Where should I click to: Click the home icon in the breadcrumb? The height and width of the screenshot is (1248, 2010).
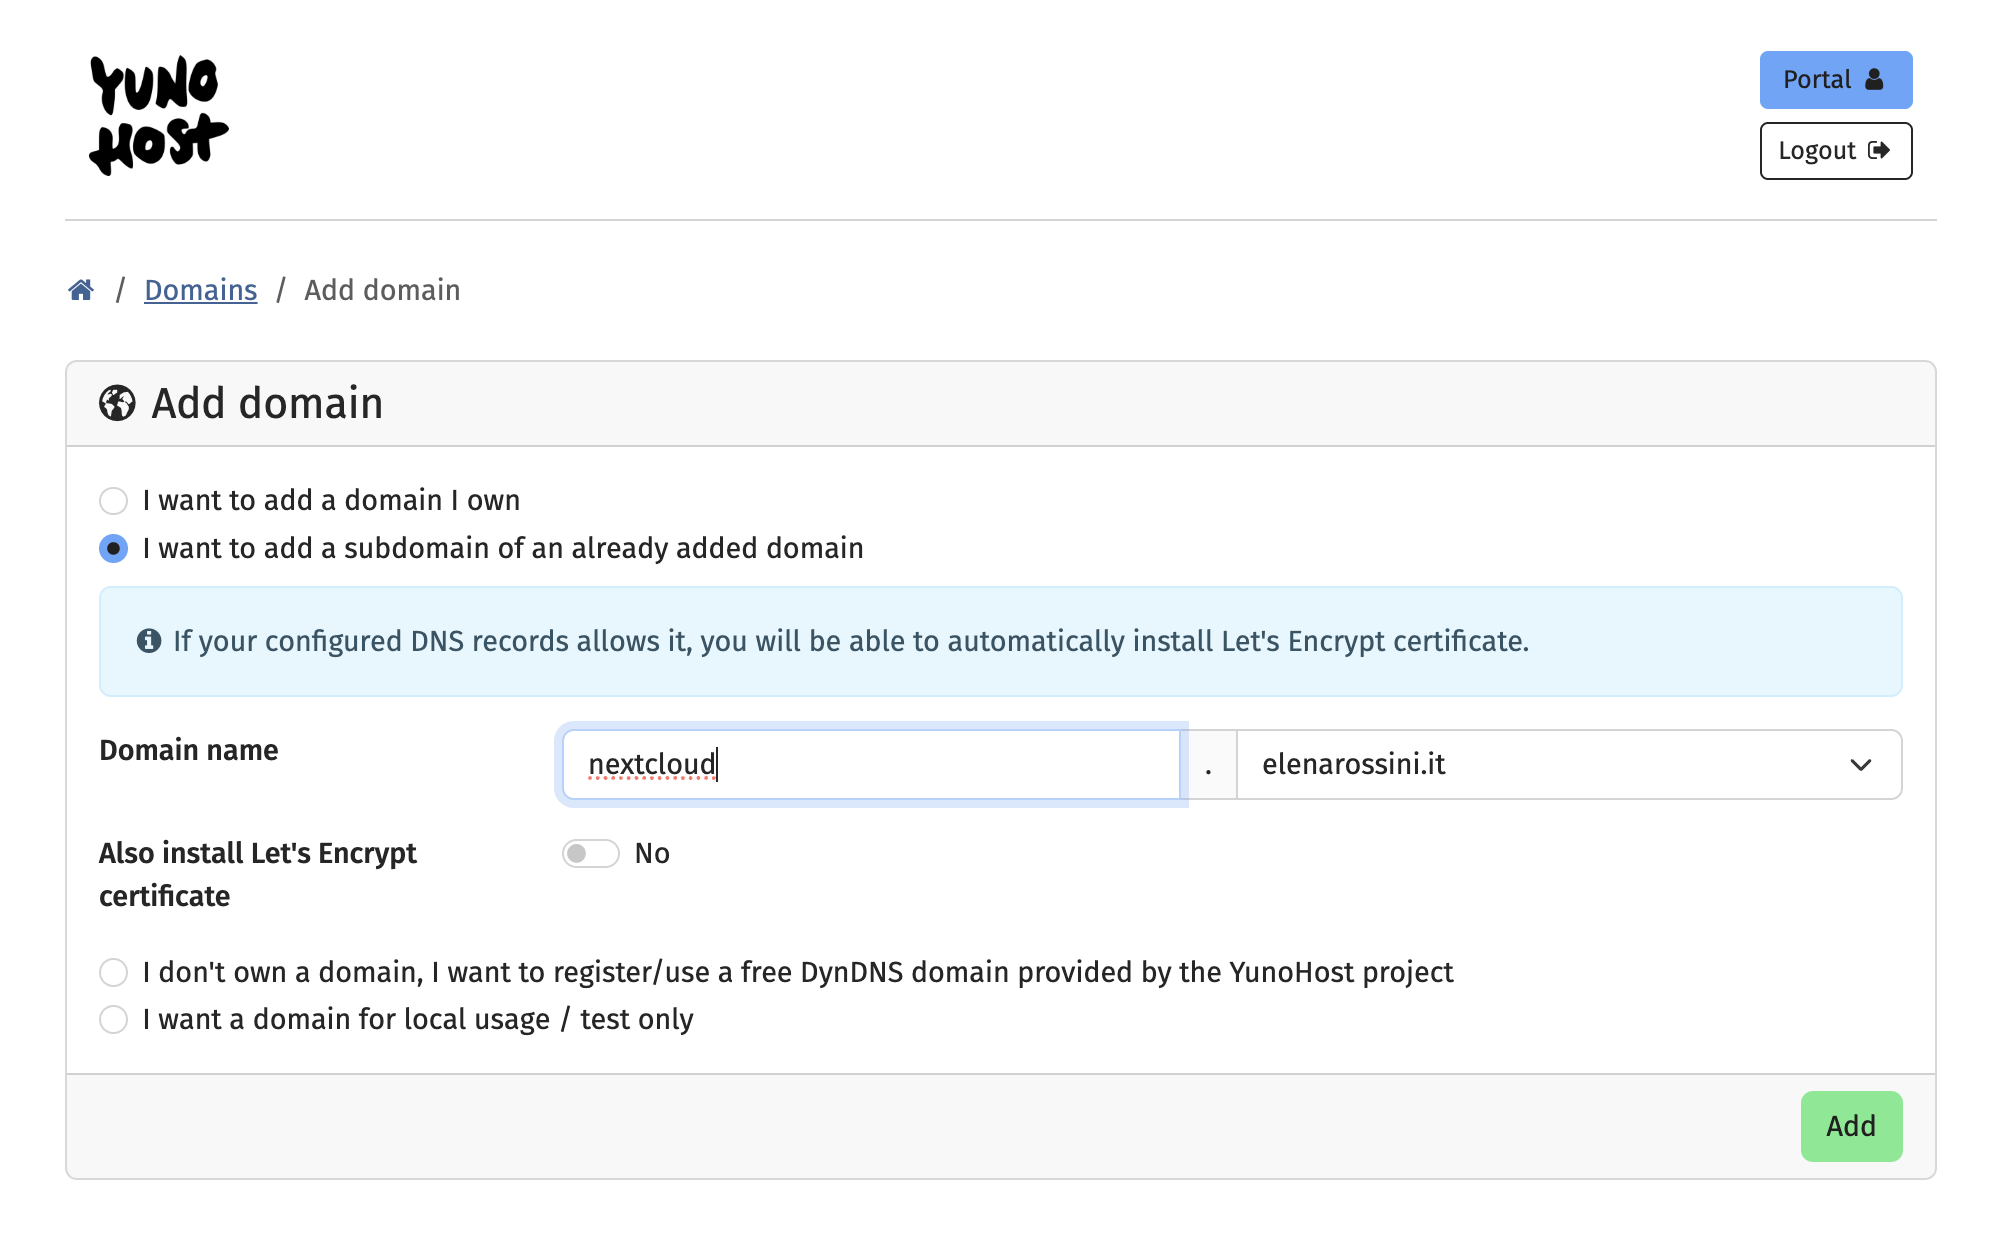(81, 289)
